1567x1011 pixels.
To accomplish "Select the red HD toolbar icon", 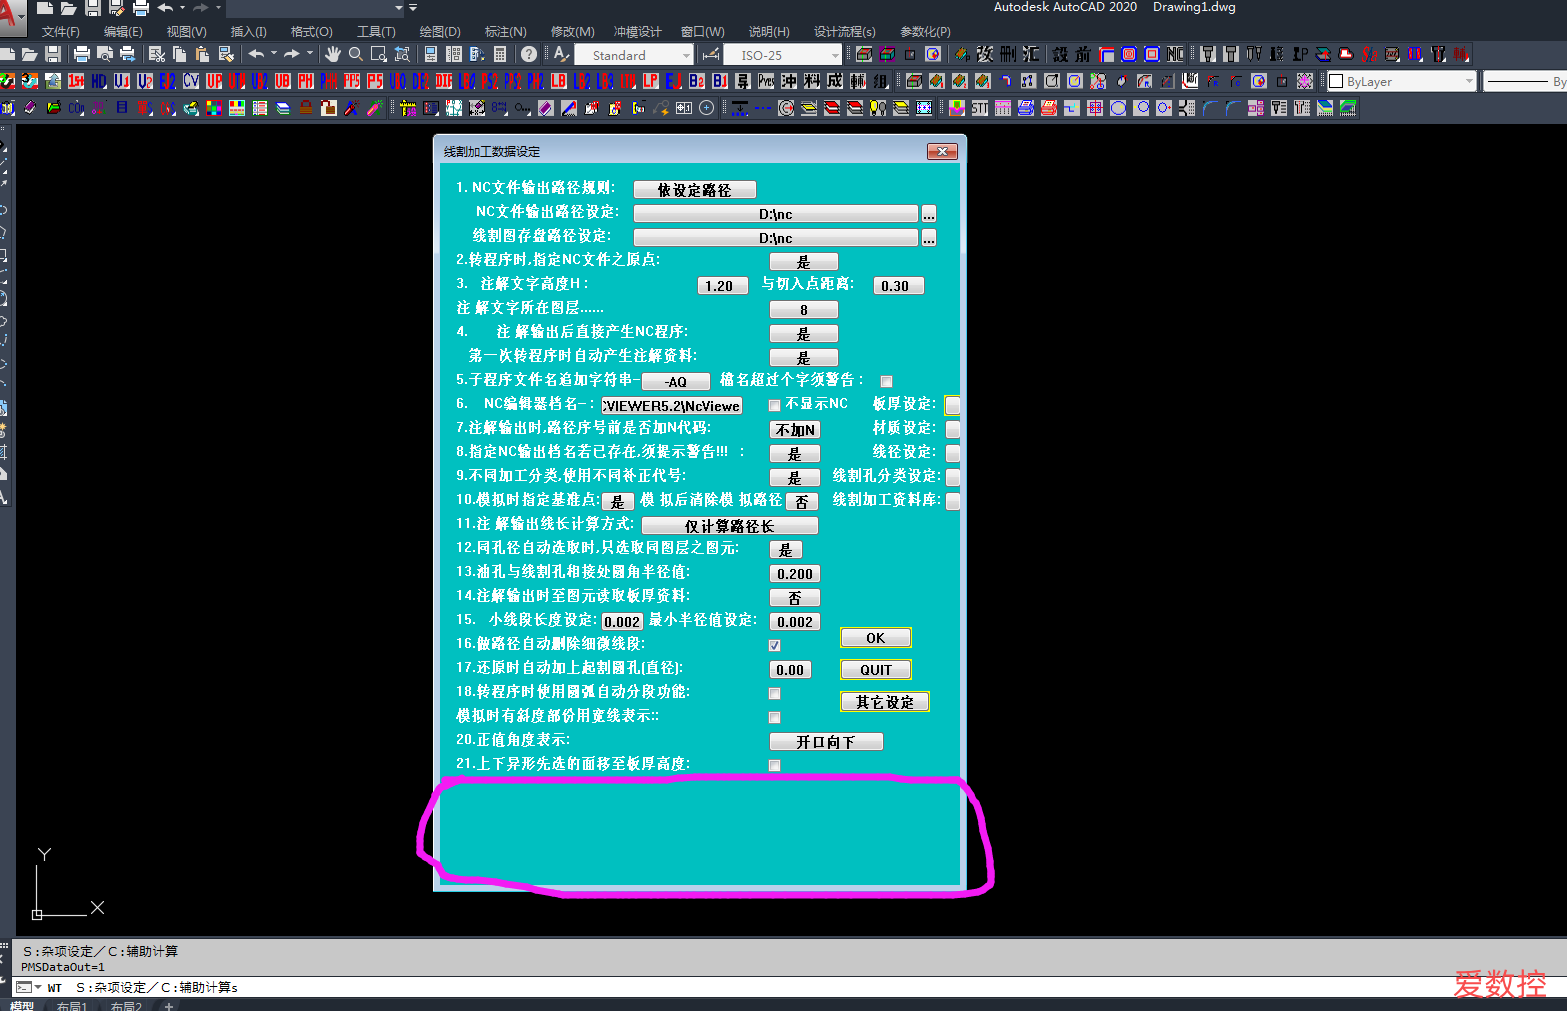I will pyautogui.click(x=98, y=81).
